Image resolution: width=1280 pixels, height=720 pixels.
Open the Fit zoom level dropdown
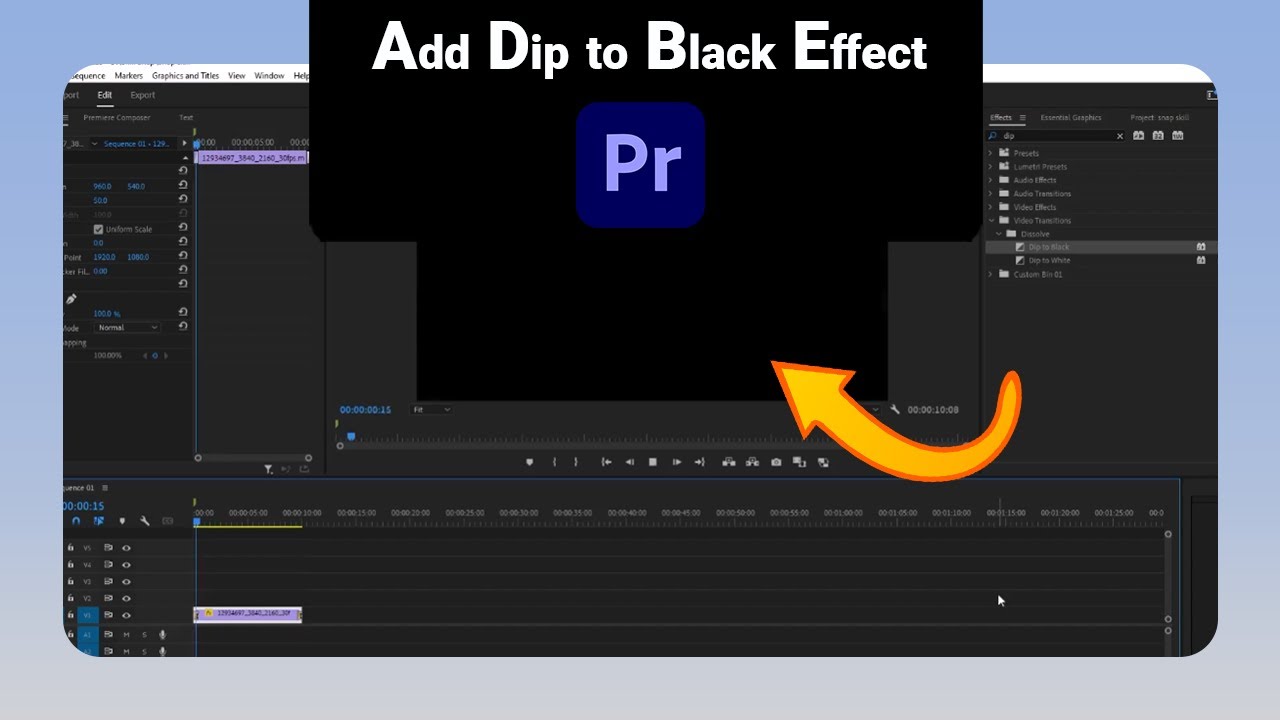[432, 410]
